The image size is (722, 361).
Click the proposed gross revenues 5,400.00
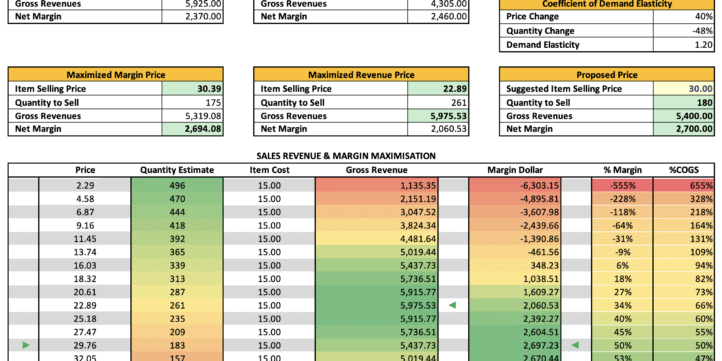(x=684, y=116)
